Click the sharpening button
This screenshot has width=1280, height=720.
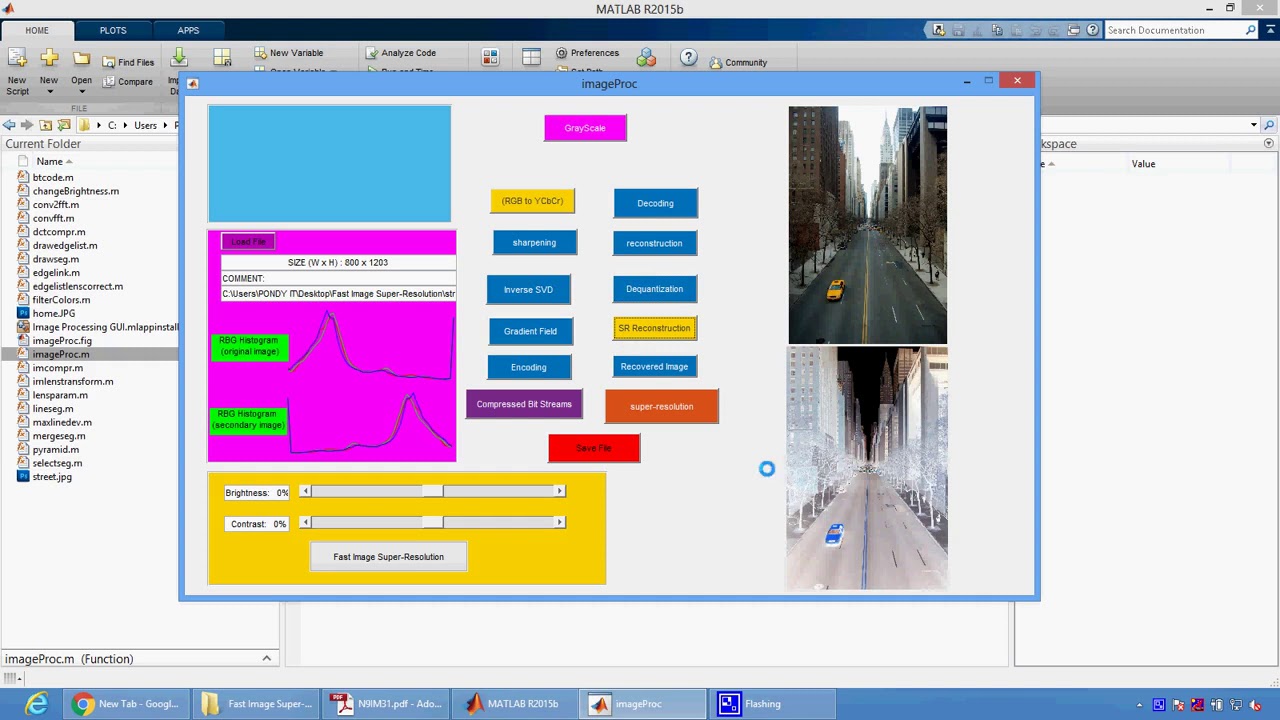click(x=534, y=243)
